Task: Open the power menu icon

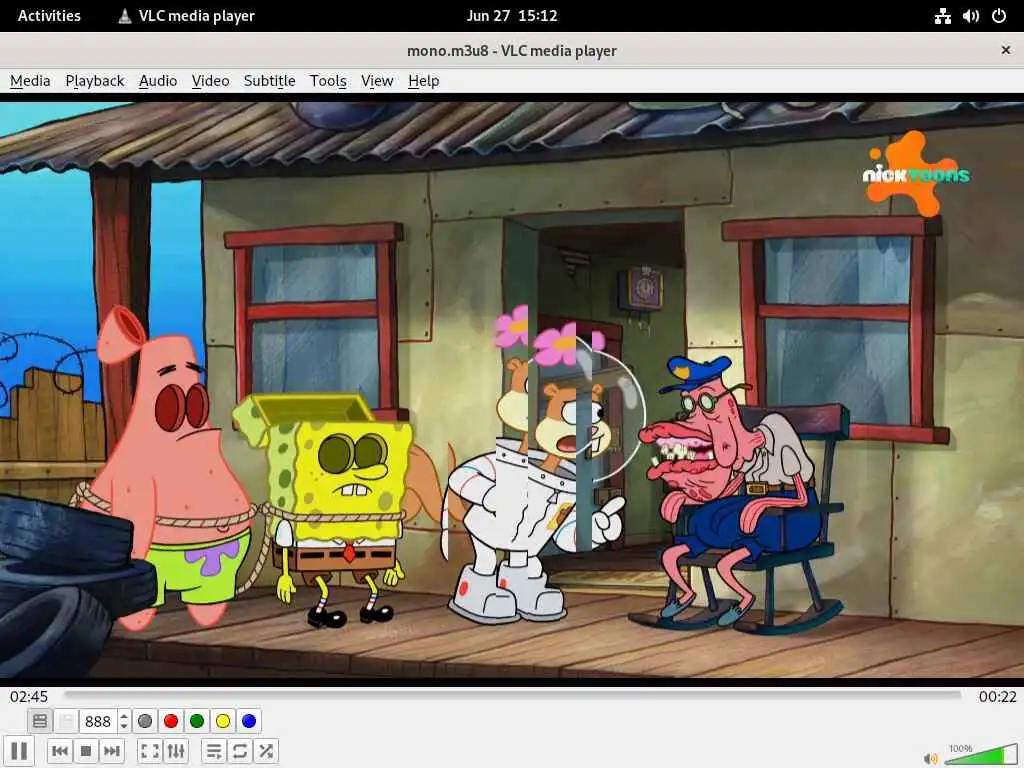Action: coord(999,16)
